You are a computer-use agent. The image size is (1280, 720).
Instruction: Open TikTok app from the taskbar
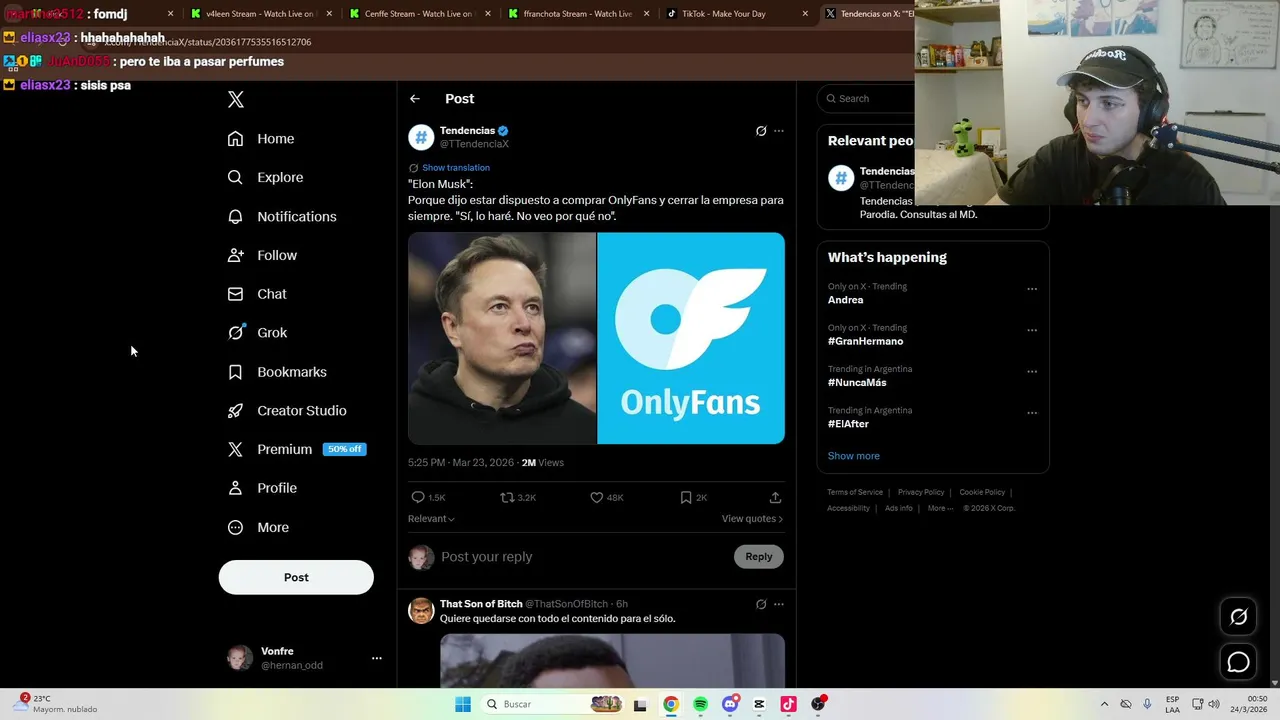(x=788, y=704)
